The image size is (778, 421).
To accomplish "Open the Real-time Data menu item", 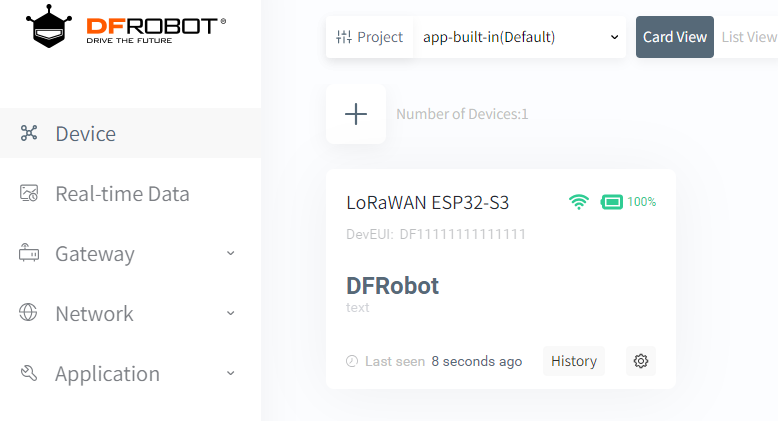I will click(122, 193).
